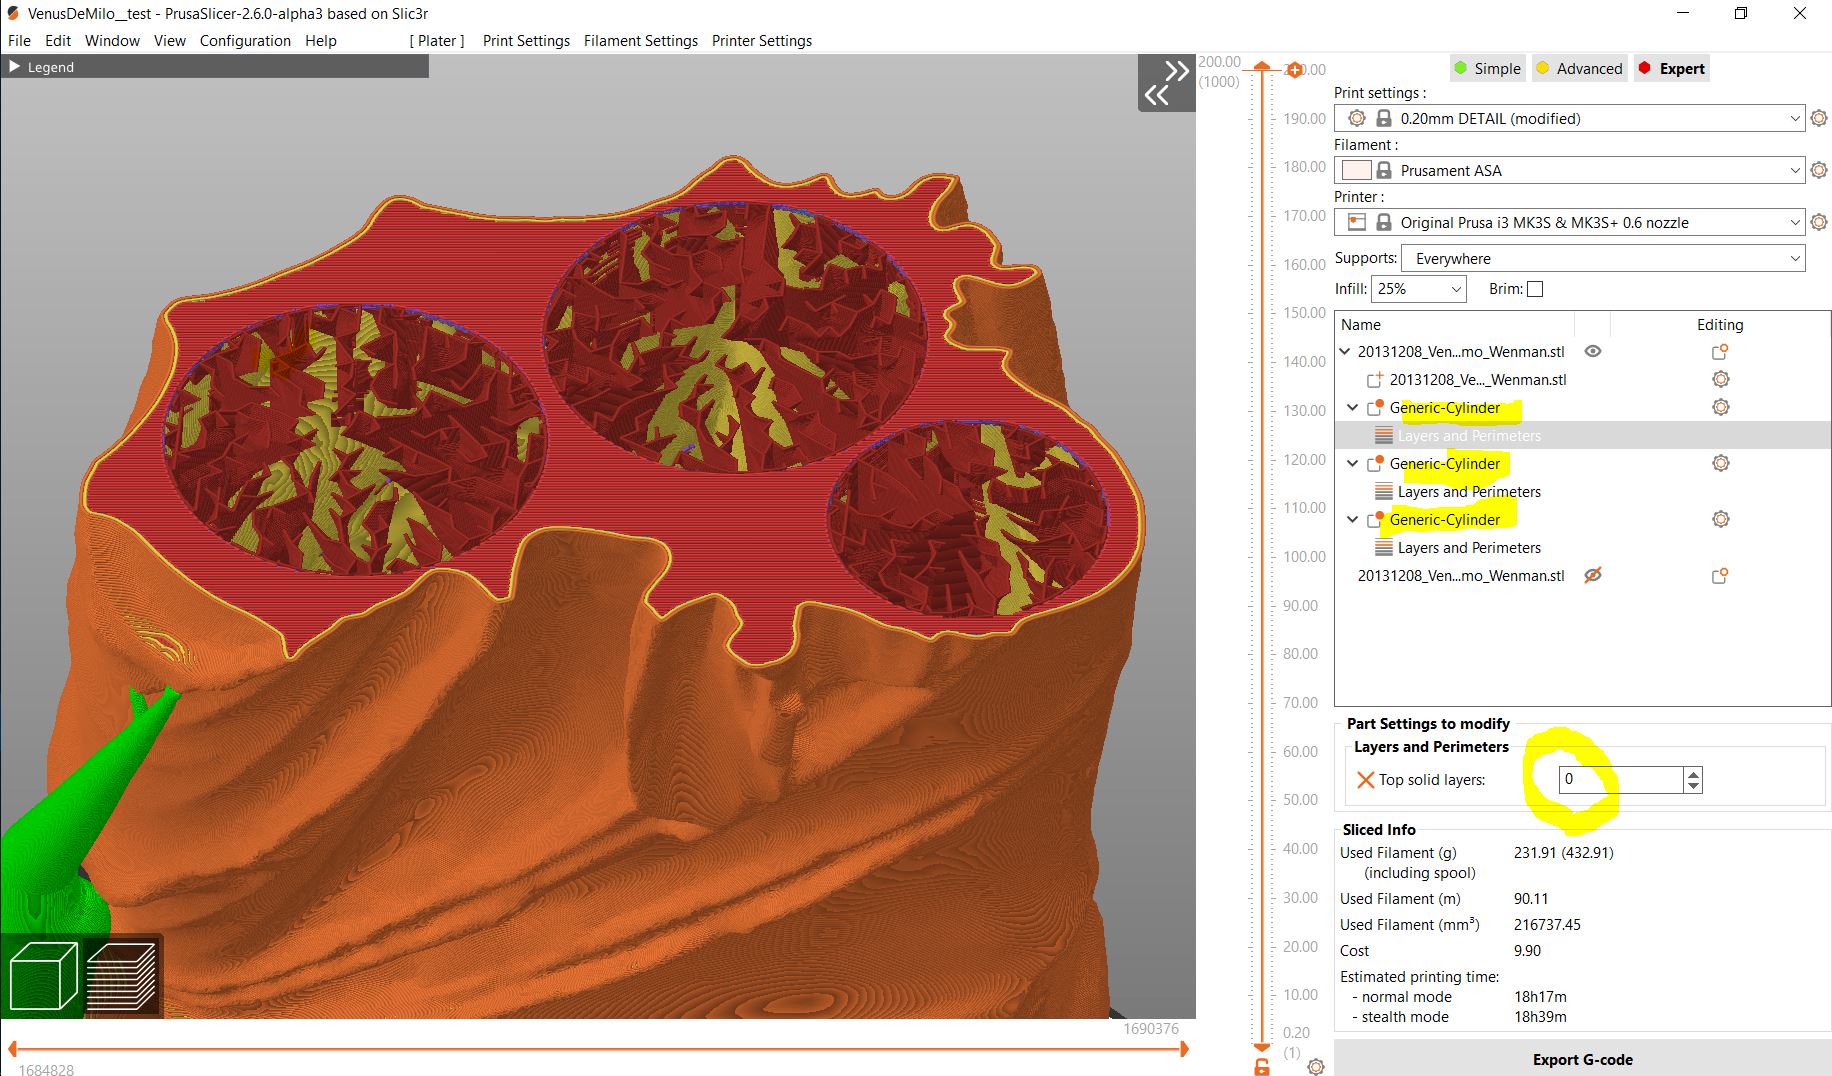The width and height of the screenshot is (1832, 1076).
Task: Open the Help menu
Action: (321, 41)
